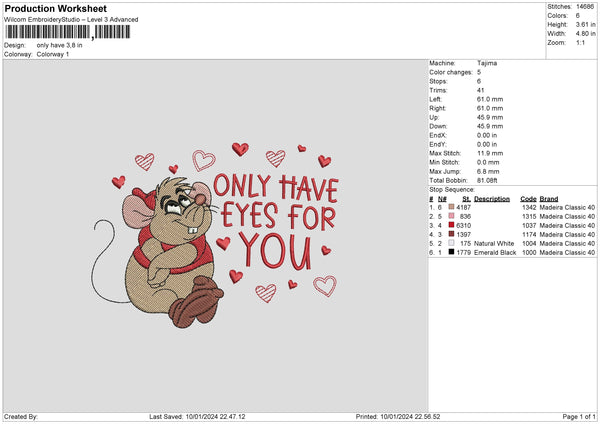Click the EndX value 0.00 in
This screenshot has height=424, width=600.
click(487, 135)
